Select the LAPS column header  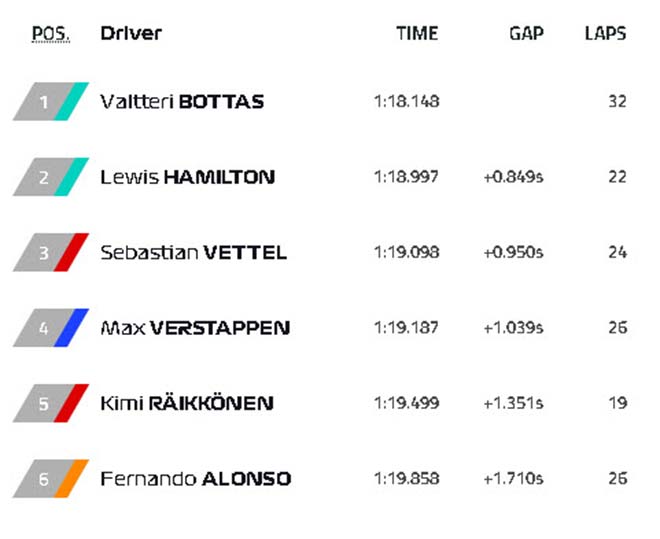(x=606, y=34)
